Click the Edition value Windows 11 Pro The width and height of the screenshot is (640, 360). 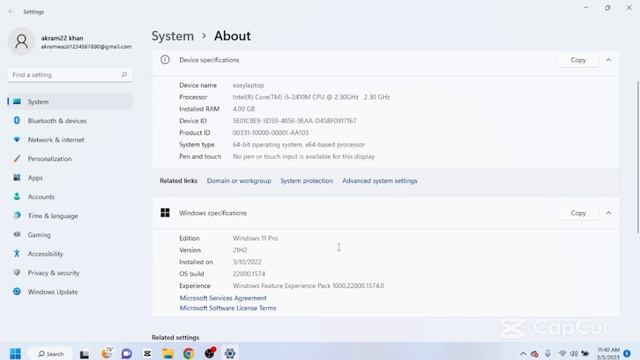(255, 238)
